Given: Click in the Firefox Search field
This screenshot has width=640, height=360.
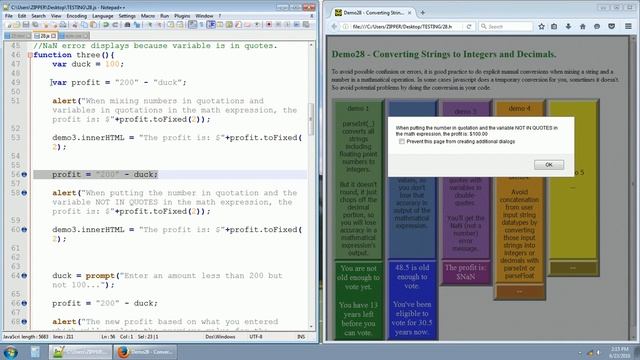Looking at the screenshot, I should click(x=506, y=27).
